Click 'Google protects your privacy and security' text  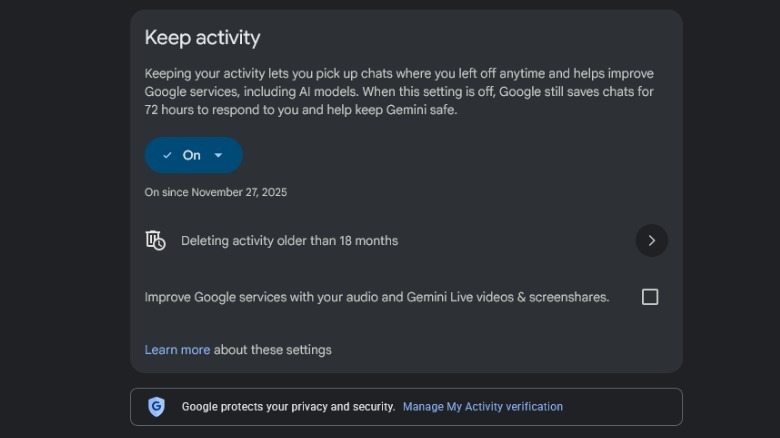288,407
